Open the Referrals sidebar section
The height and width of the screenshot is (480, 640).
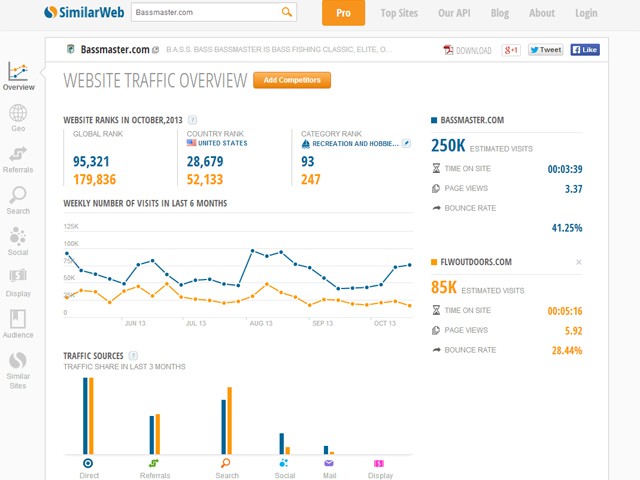pyautogui.click(x=18, y=160)
